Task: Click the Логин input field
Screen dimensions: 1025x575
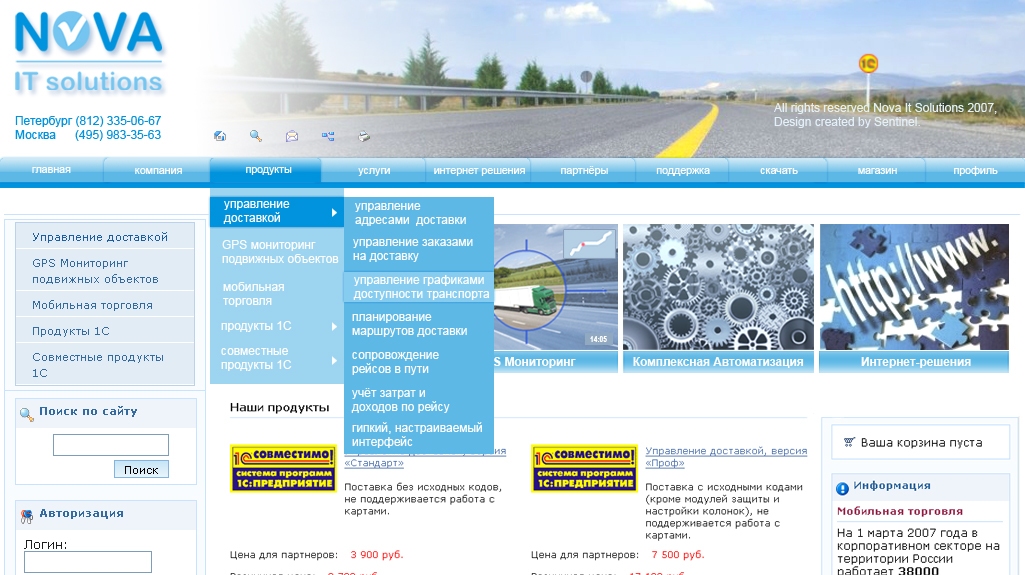Action: pos(88,562)
